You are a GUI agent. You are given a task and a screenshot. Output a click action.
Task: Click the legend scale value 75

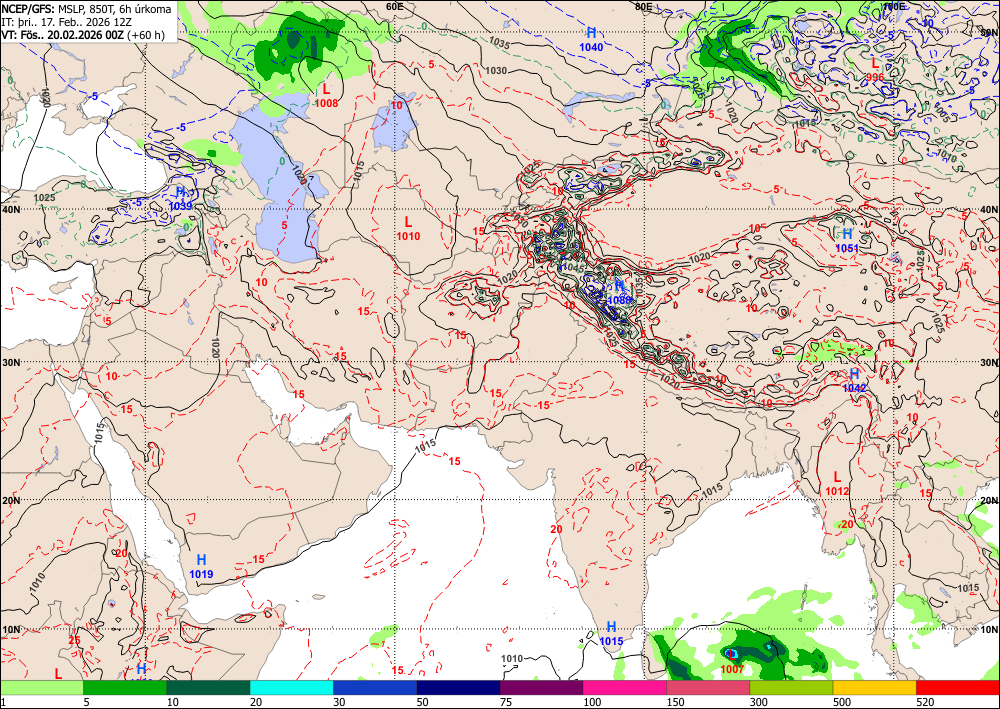click(x=508, y=702)
